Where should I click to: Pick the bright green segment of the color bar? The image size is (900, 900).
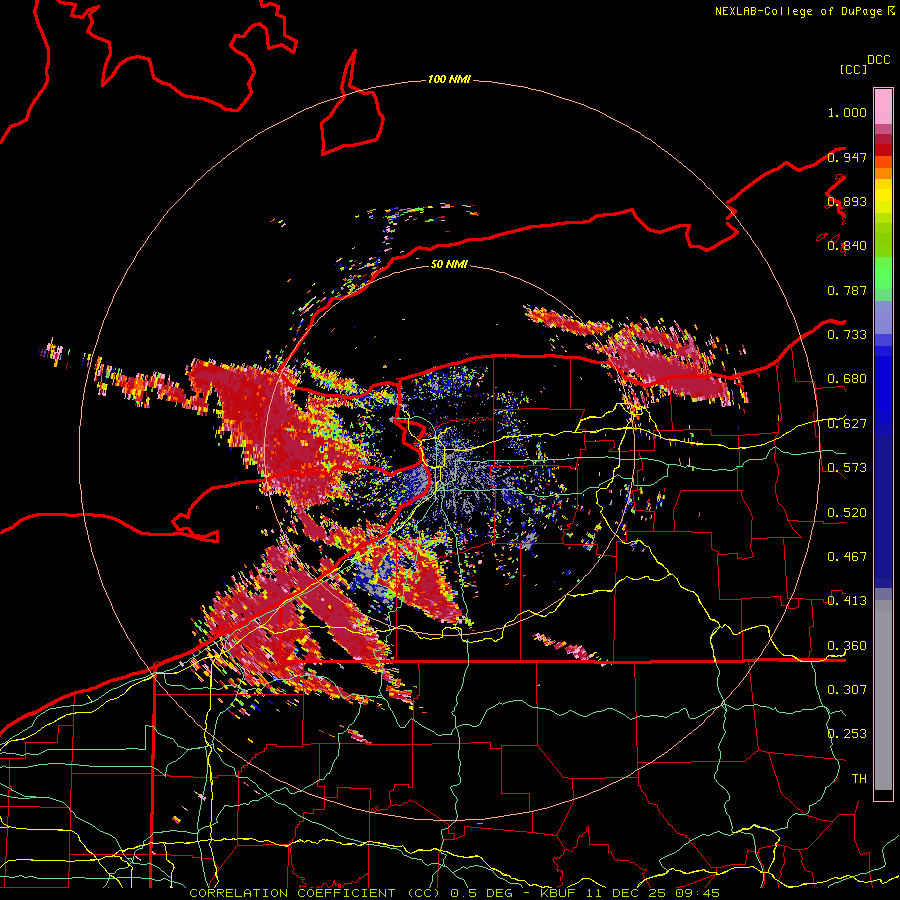coord(883,273)
